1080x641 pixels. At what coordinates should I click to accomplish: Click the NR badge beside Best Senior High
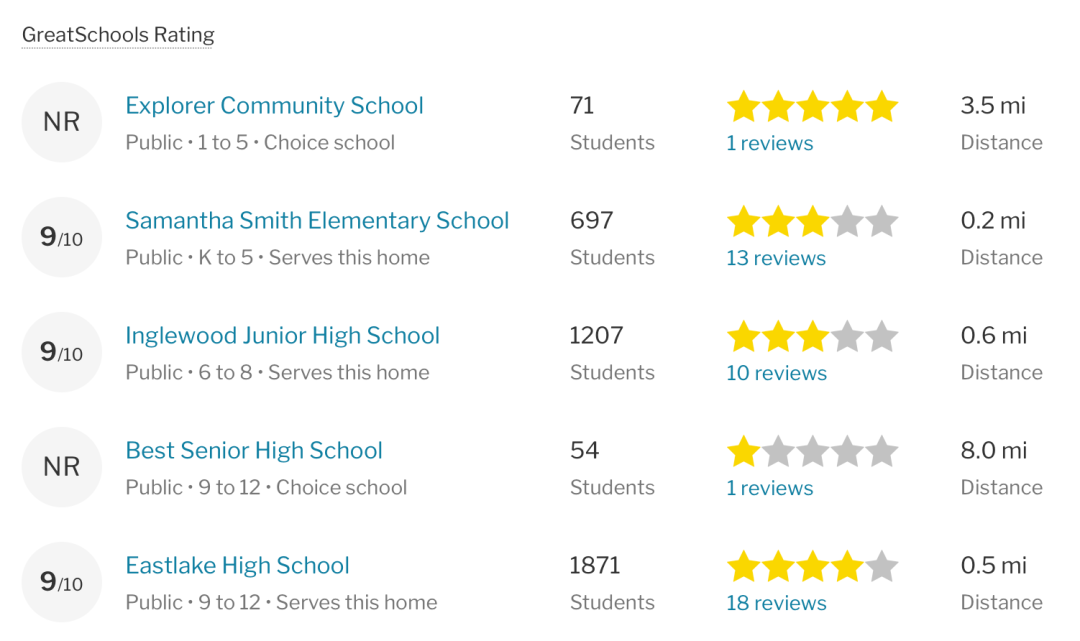click(x=62, y=467)
